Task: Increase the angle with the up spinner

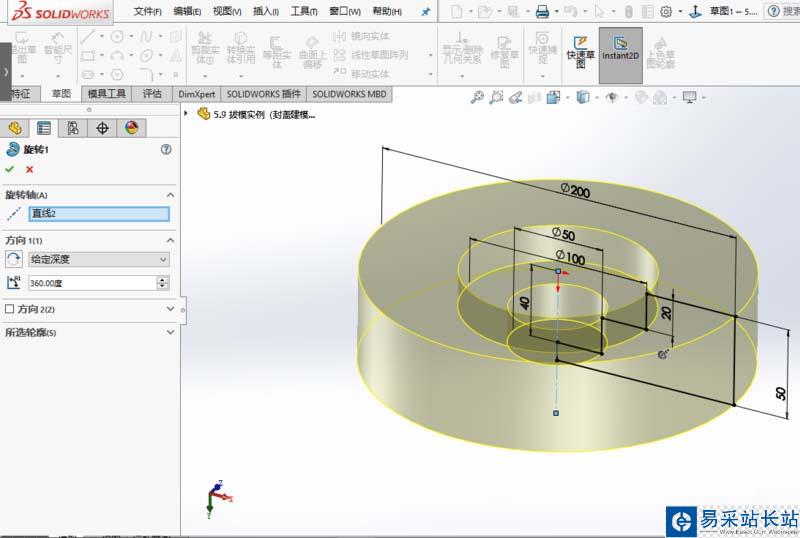Action: click(x=162, y=279)
